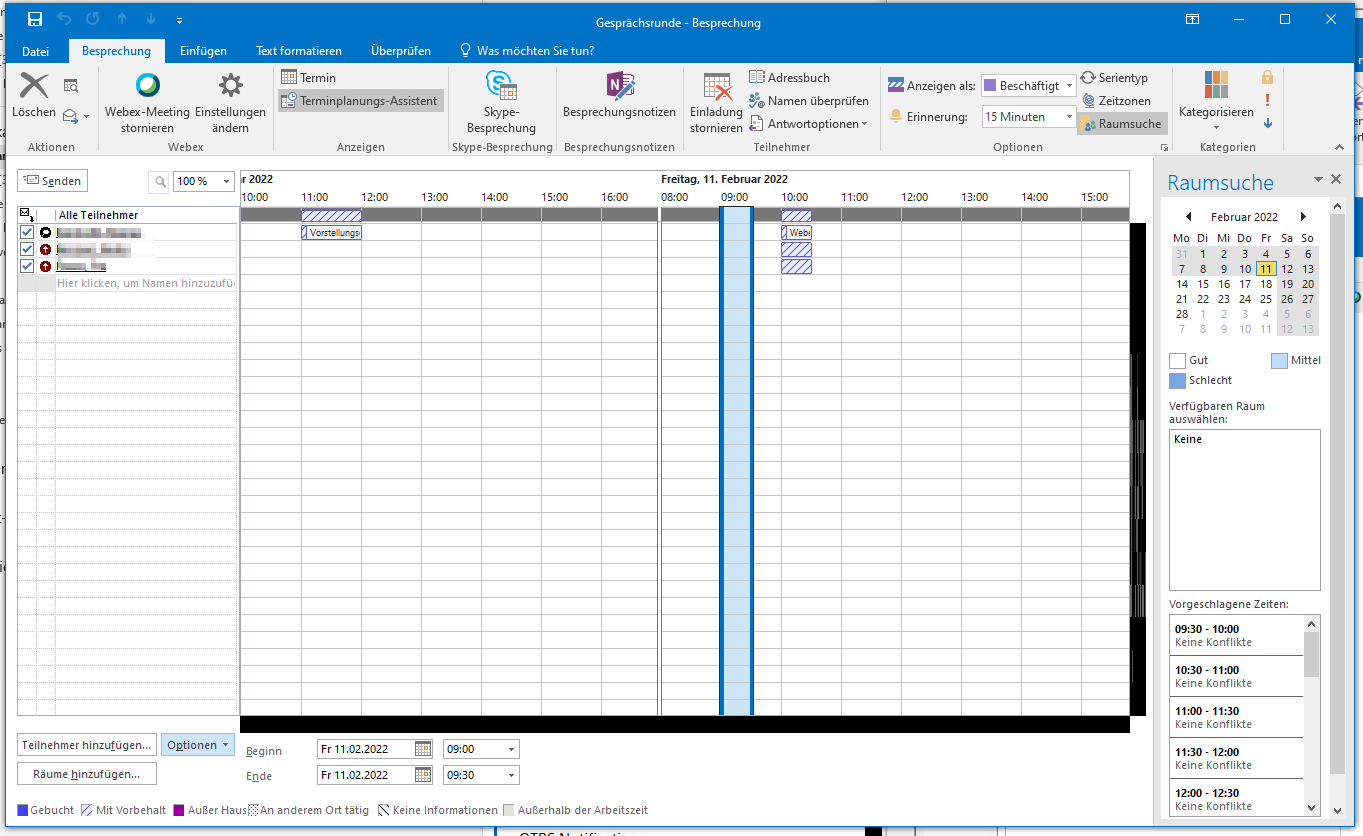
Task: Open the Raumsuche pane options arrow
Action: click(x=1319, y=180)
